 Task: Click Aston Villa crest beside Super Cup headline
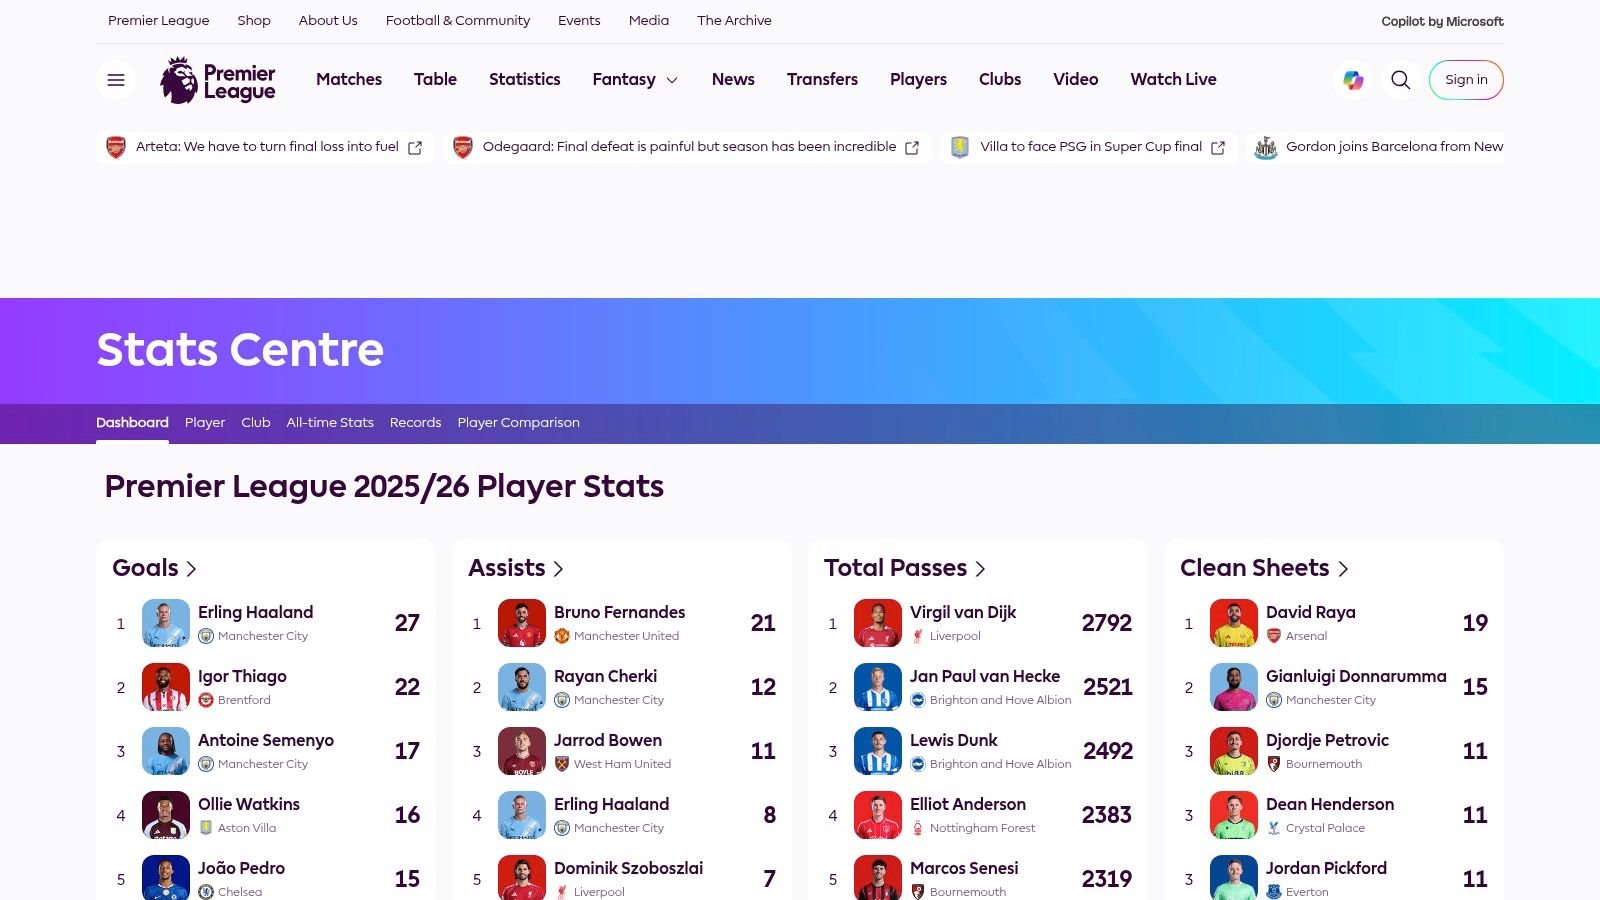coord(960,147)
